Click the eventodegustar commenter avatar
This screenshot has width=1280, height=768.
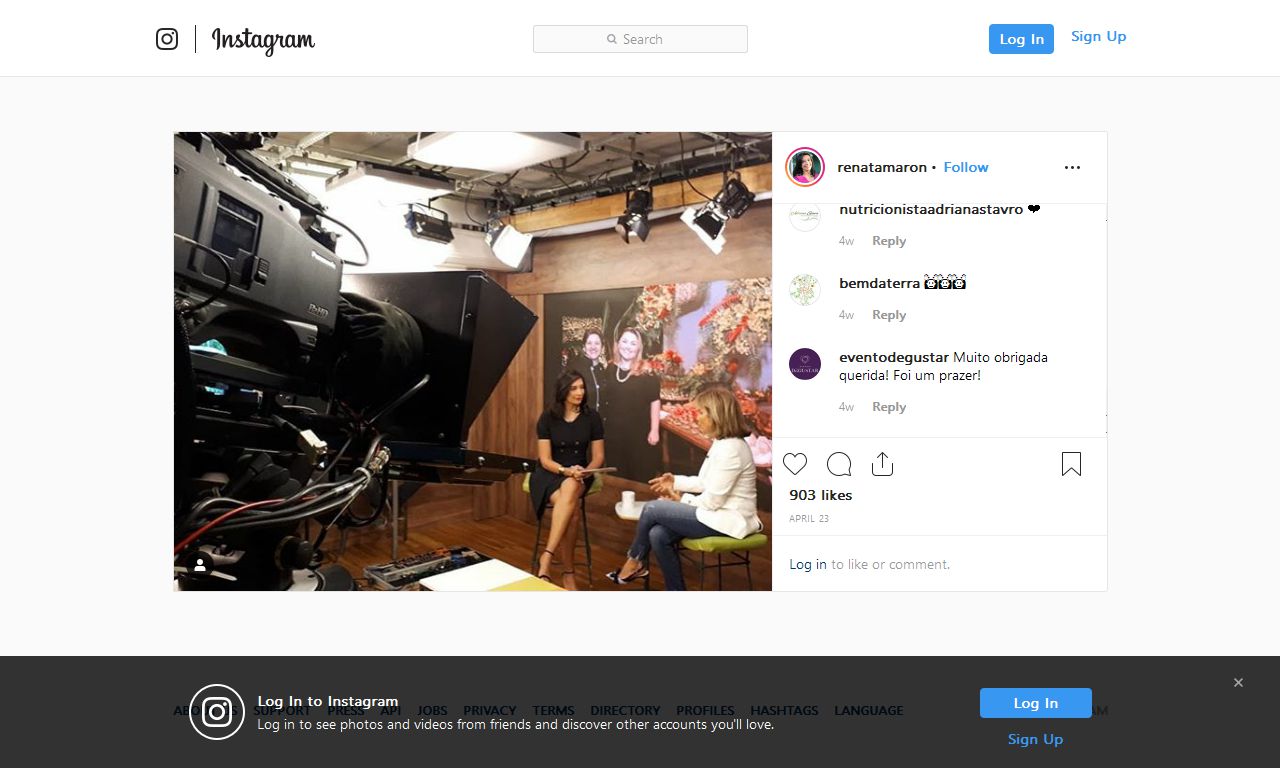point(805,364)
